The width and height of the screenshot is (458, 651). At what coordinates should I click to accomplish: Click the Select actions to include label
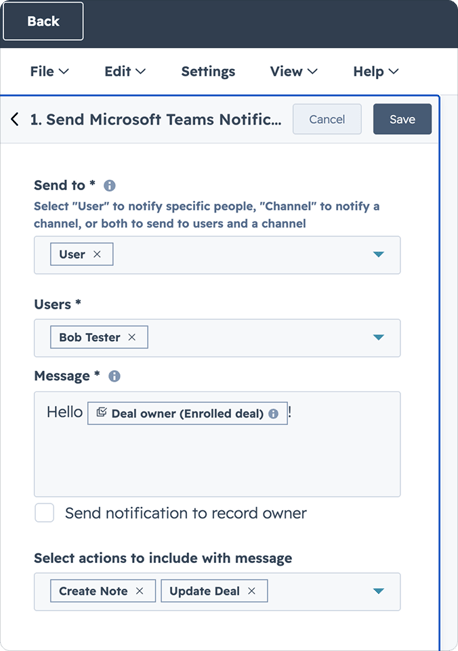(163, 558)
